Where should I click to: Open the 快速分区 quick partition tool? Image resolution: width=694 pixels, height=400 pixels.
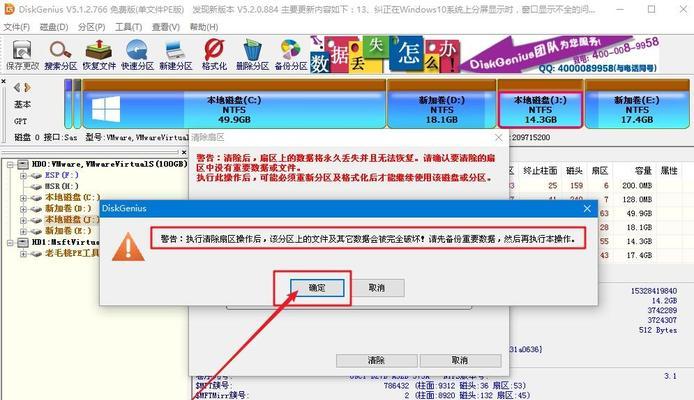pos(137,55)
